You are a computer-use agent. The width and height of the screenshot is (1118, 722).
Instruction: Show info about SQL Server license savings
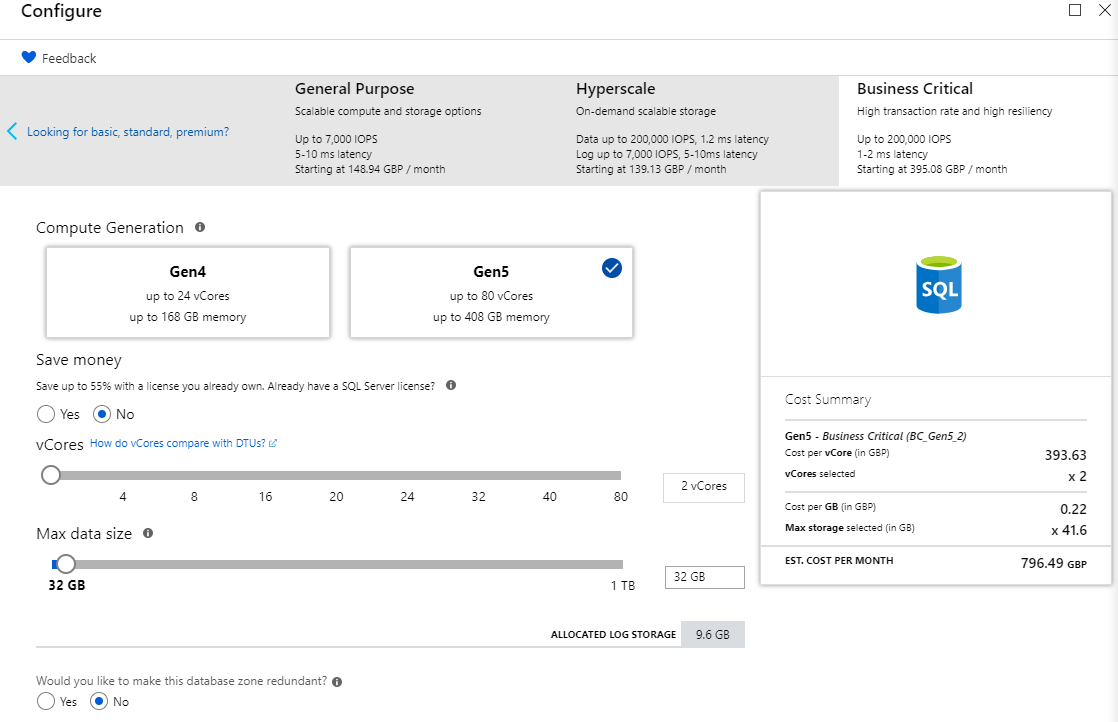[x=451, y=385]
